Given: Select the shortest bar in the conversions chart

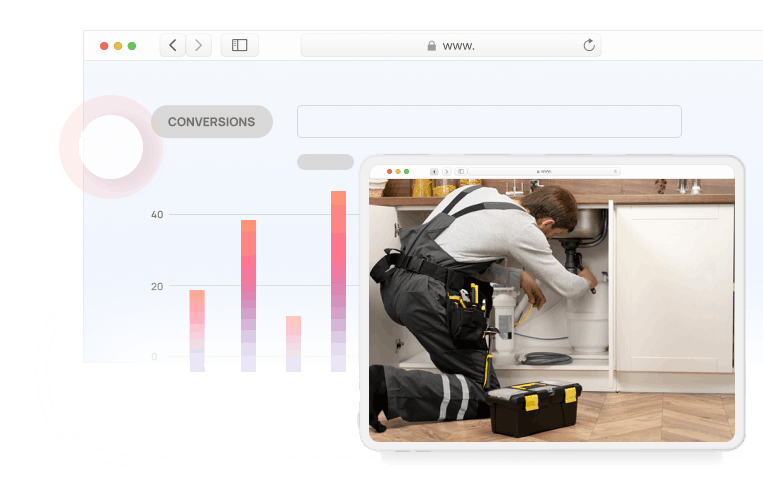Looking at the screenshot, I should tap(293, 343).
